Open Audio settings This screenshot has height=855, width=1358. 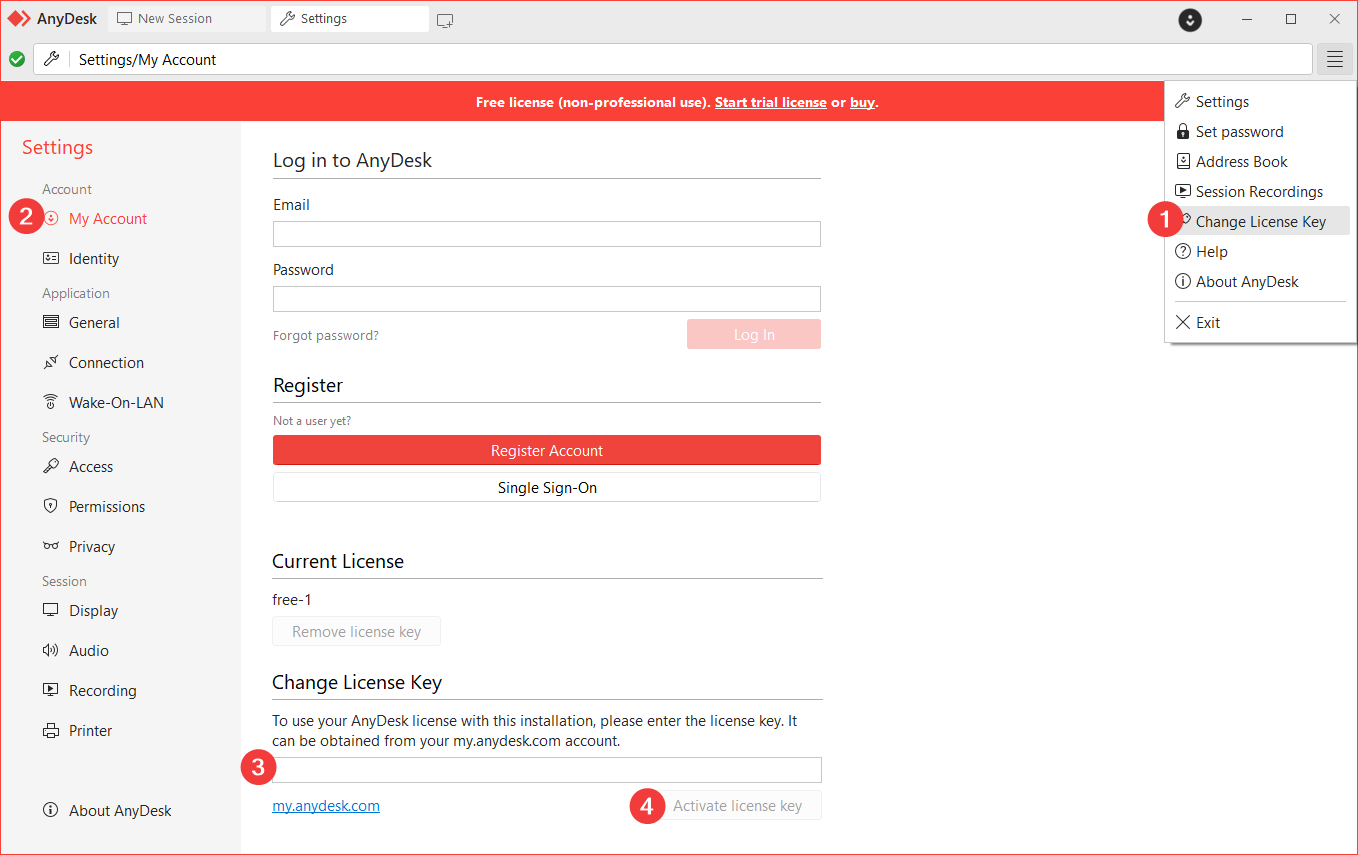point(89,650)
